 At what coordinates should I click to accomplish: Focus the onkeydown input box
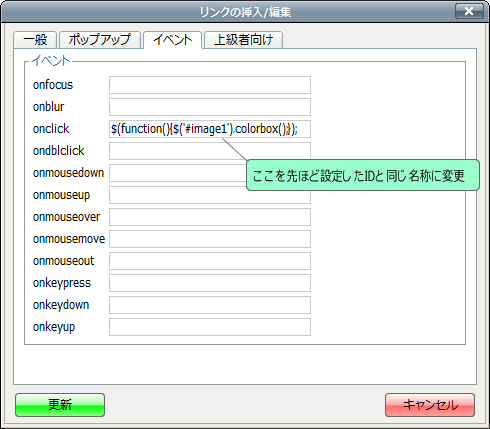click(x=210, y=305)
